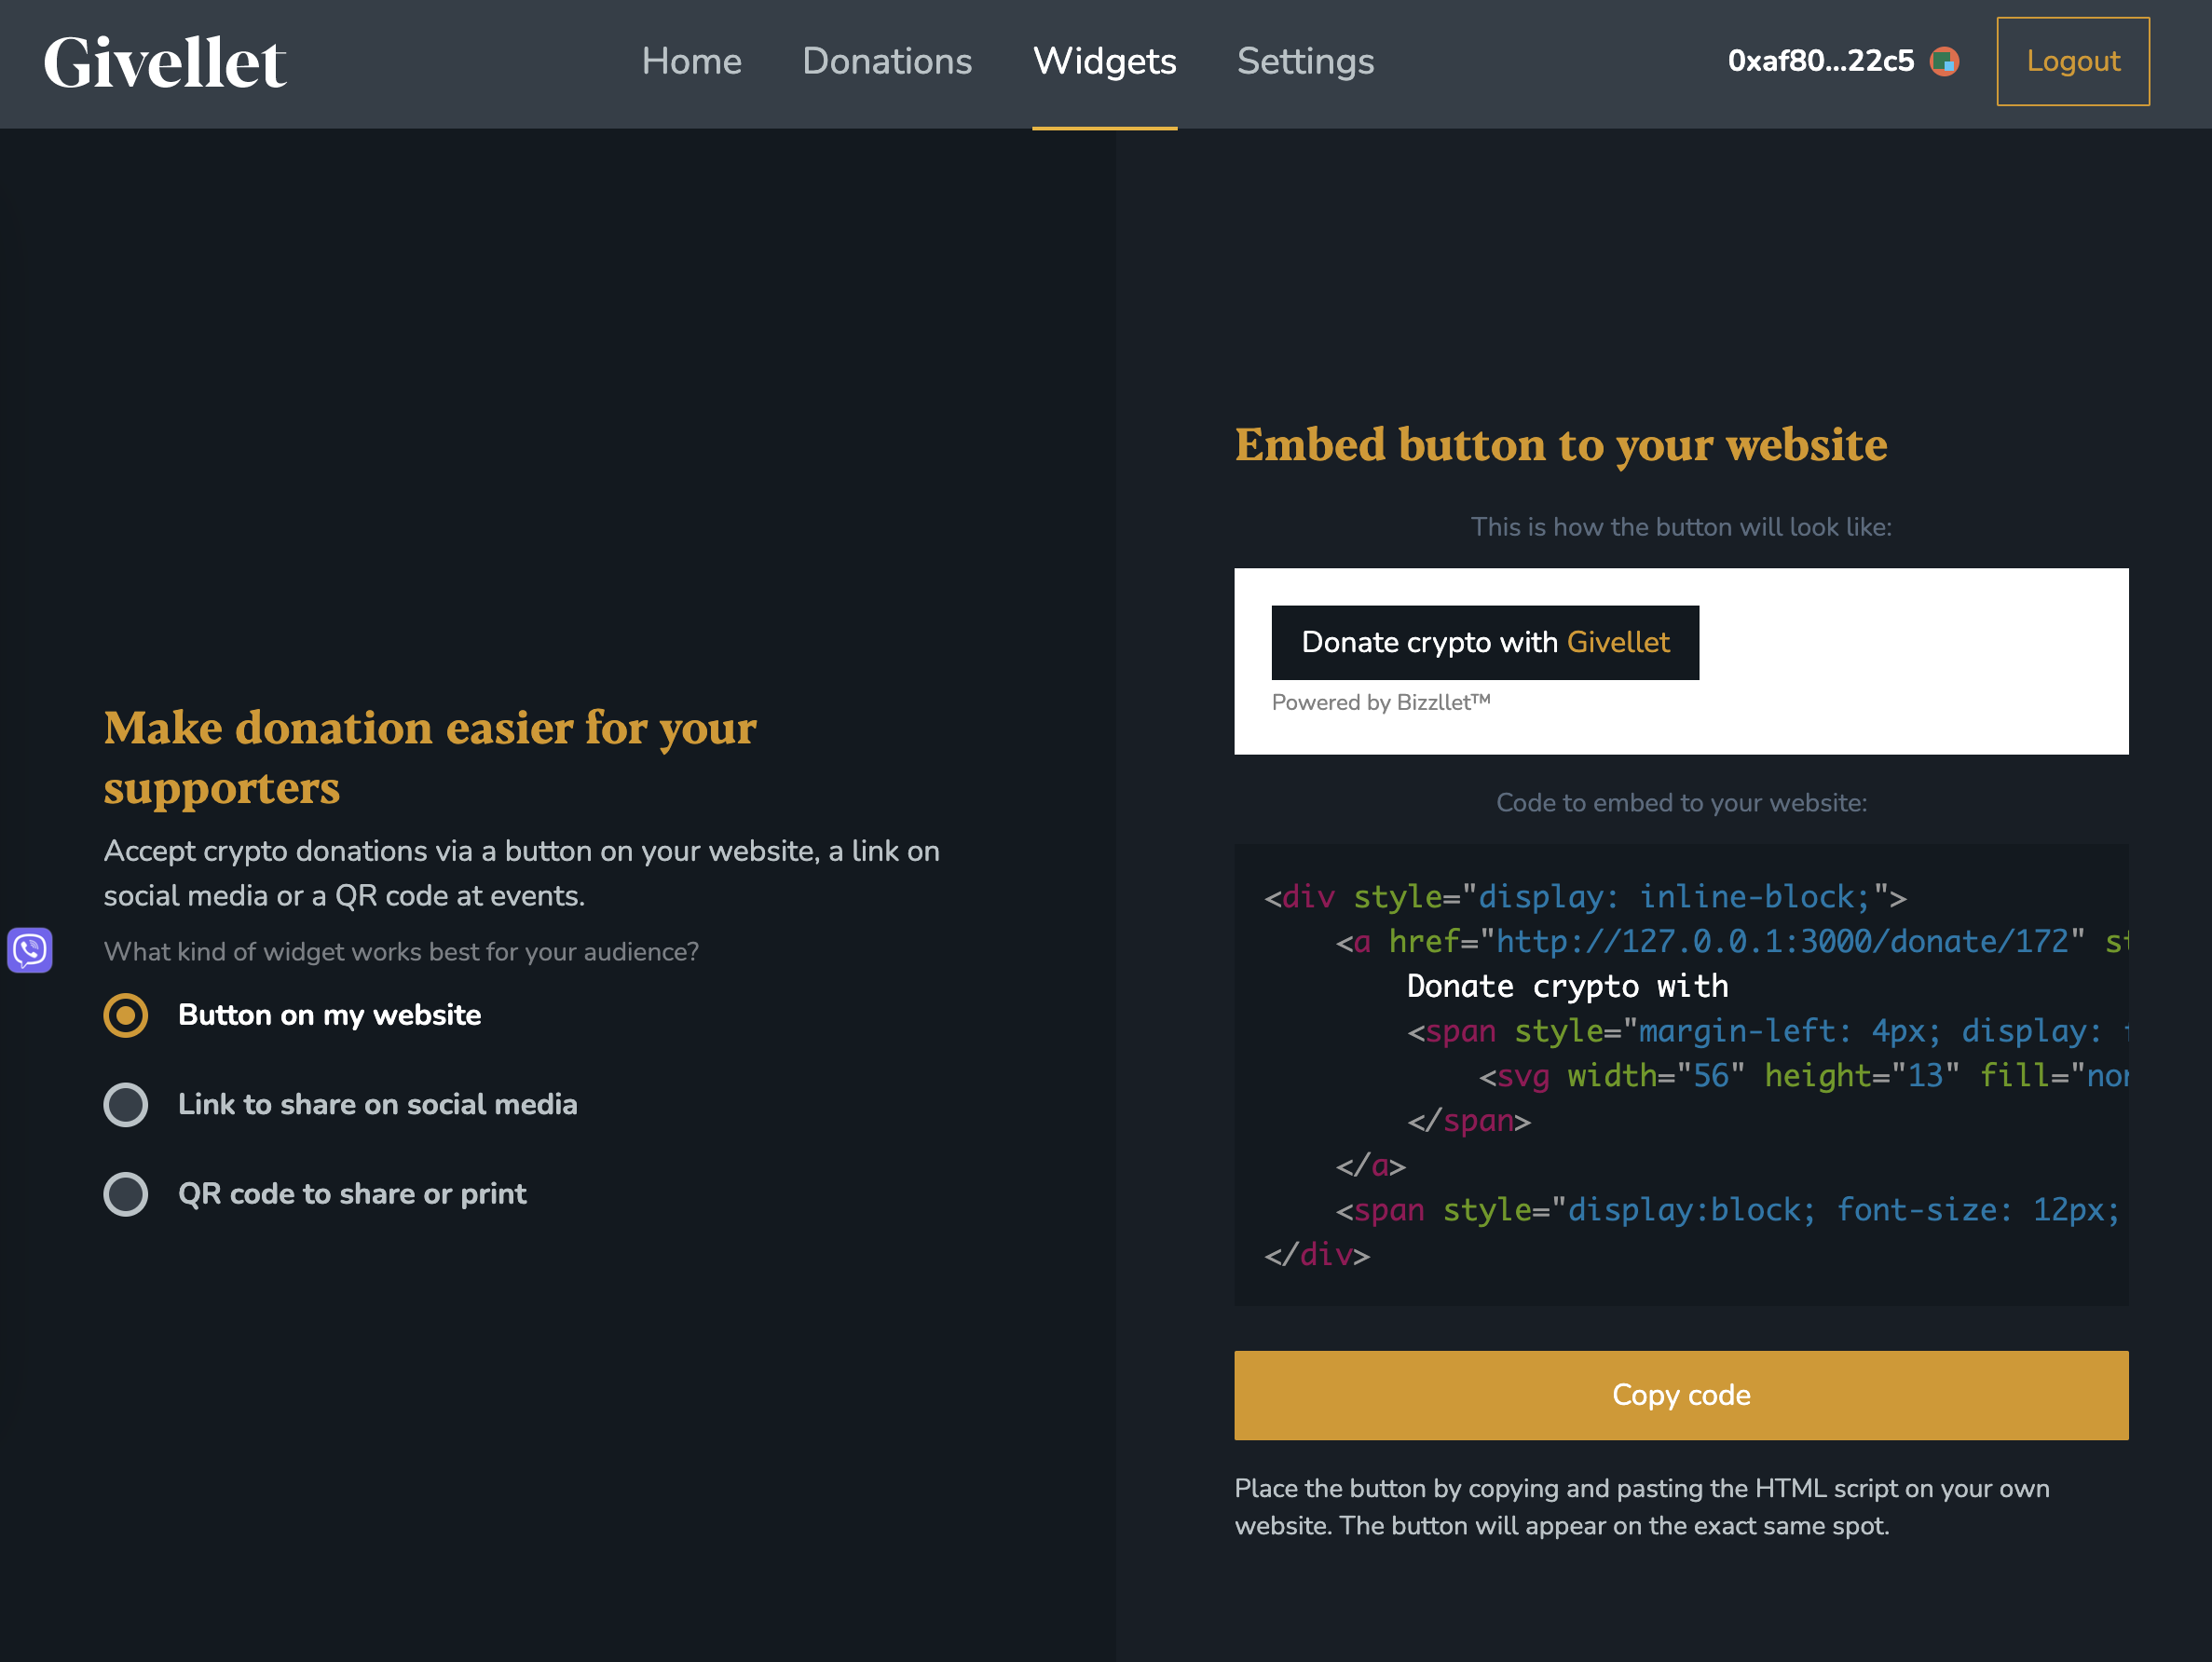
Task: Select Button on my website option
Action: pos(292,1015)
